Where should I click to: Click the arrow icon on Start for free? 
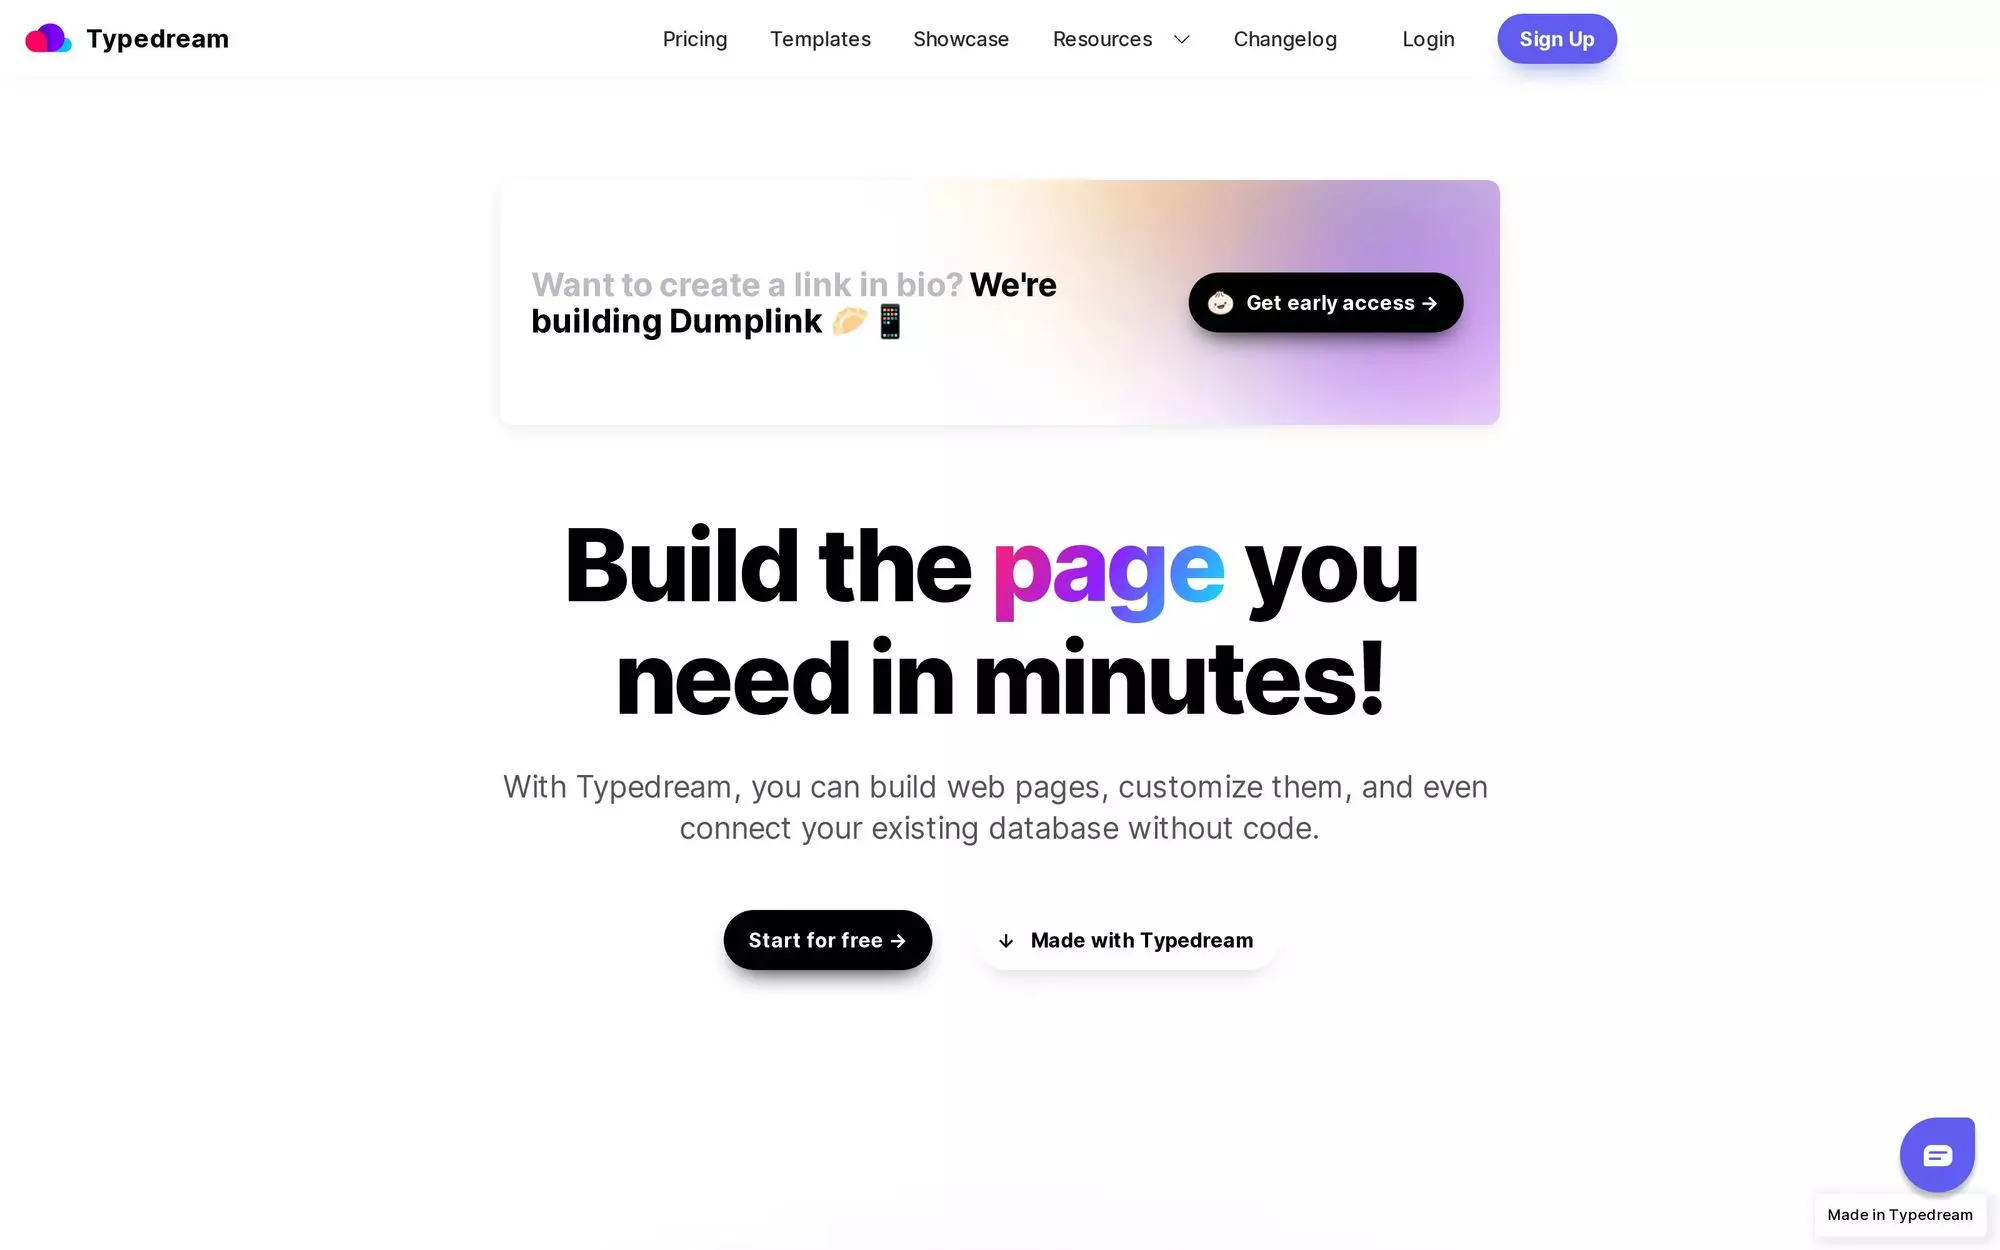point(897,939)
